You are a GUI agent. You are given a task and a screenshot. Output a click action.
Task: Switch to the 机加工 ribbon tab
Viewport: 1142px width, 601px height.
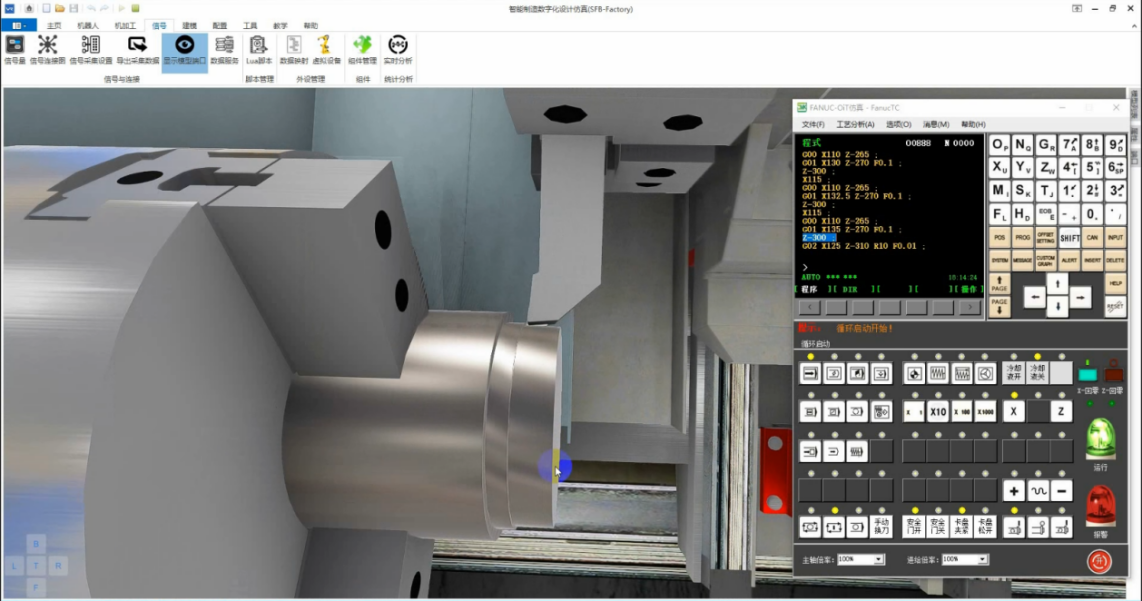125,25
